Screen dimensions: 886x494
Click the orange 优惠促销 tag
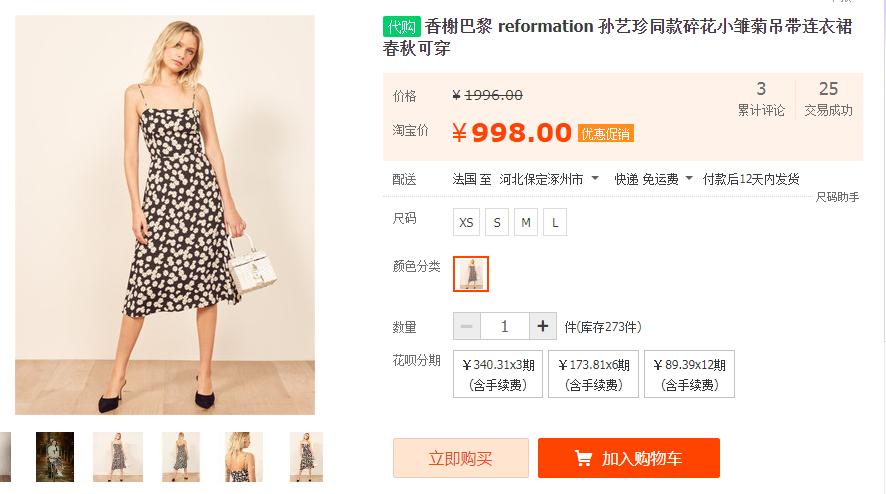(x=606, y=133)
